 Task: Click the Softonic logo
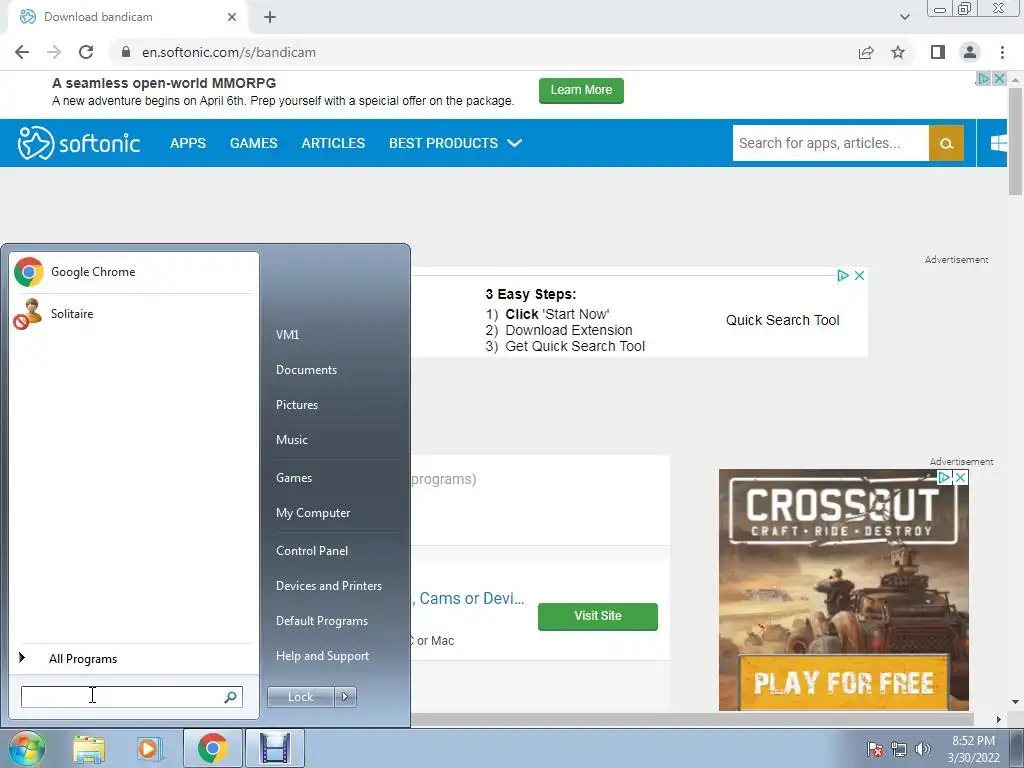pos(79,143)
